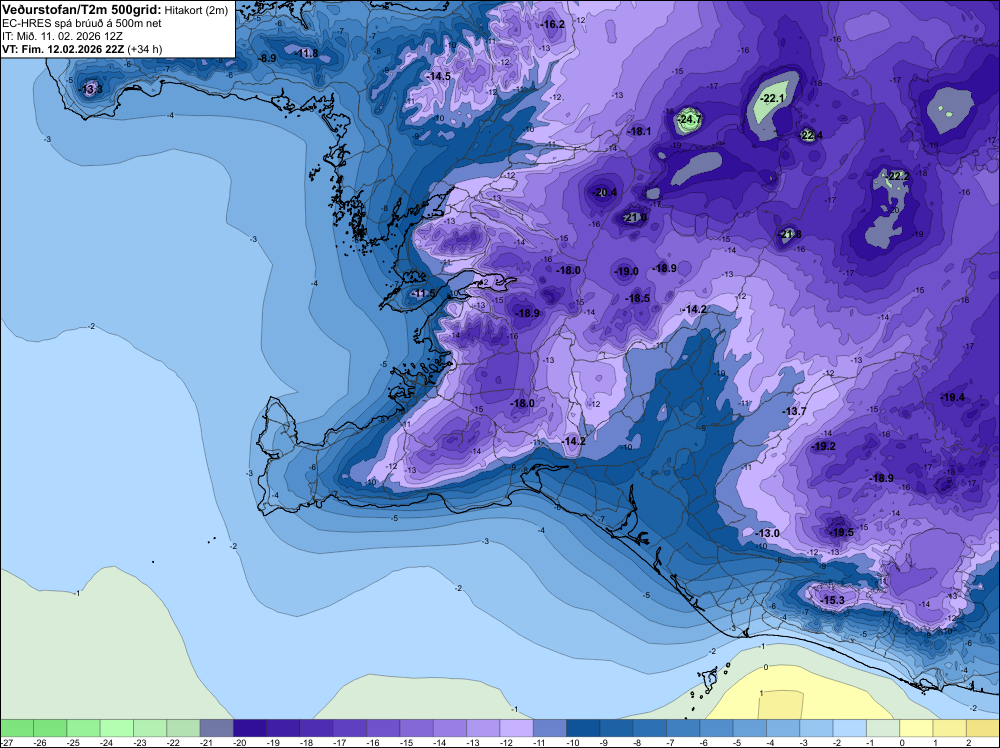
Task: Click the -21.0 temperature value
Action: point(635,217)
